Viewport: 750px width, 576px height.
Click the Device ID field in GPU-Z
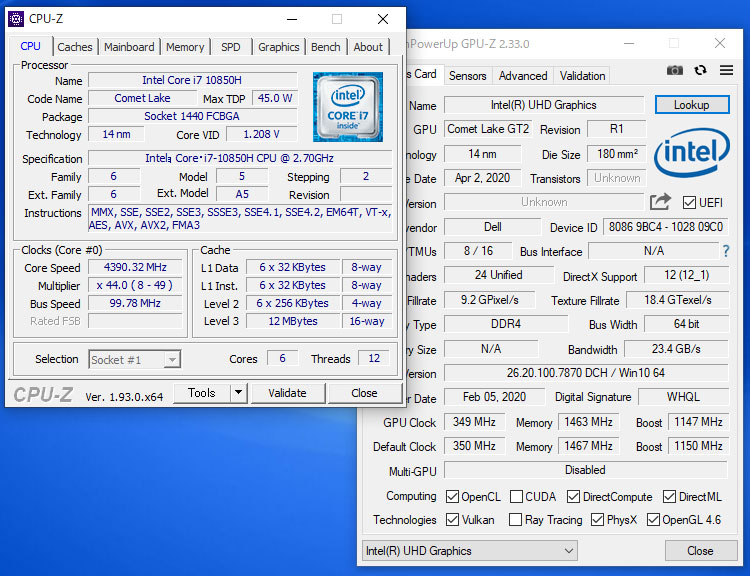[666, 227]
